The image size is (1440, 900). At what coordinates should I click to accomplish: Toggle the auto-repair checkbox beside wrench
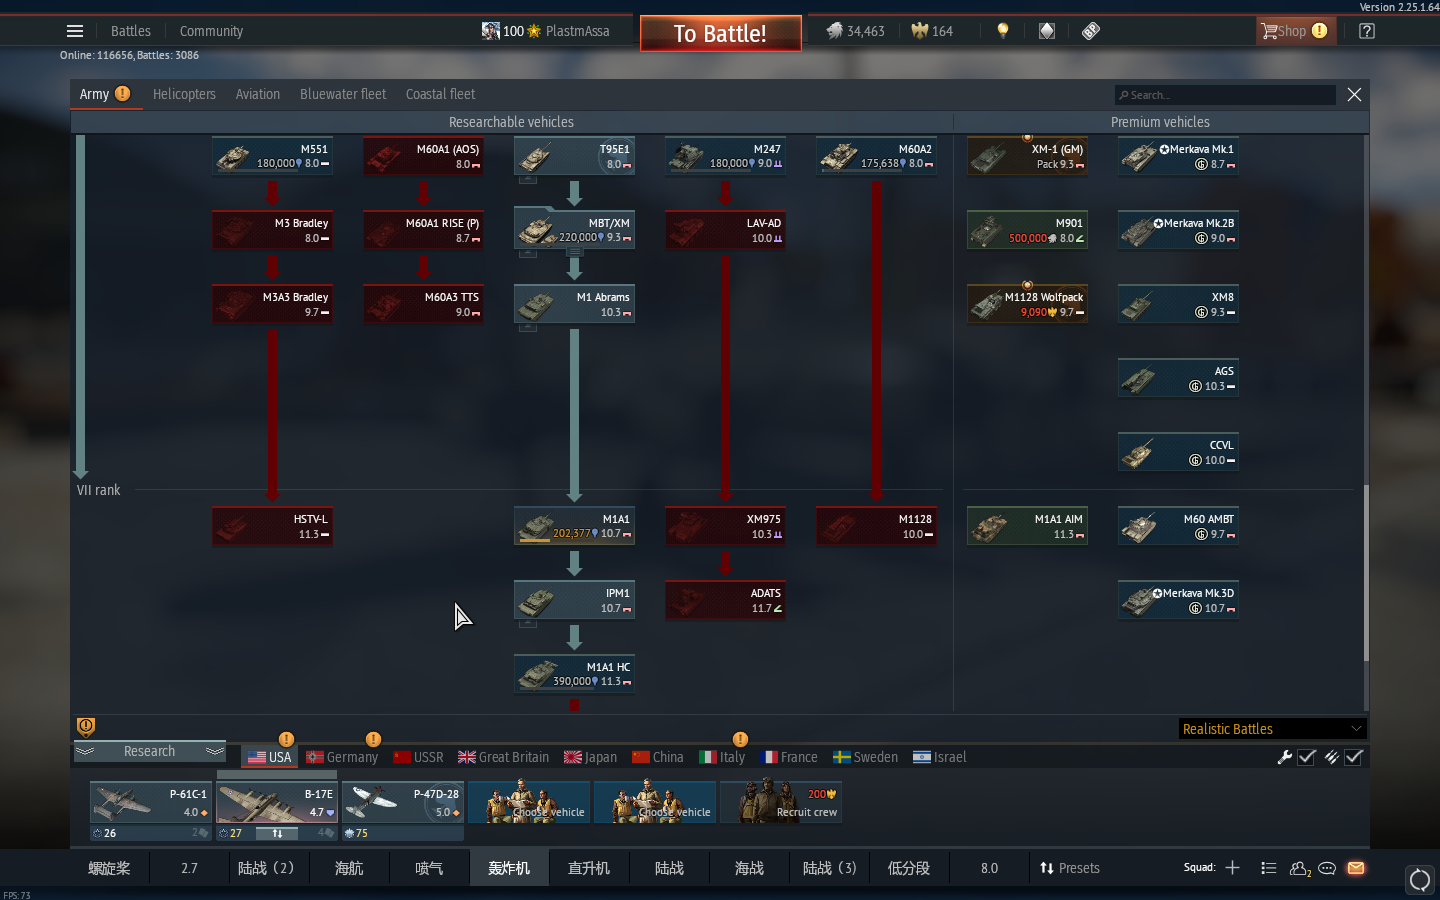pyautogui.click(x=1307, y=757)
